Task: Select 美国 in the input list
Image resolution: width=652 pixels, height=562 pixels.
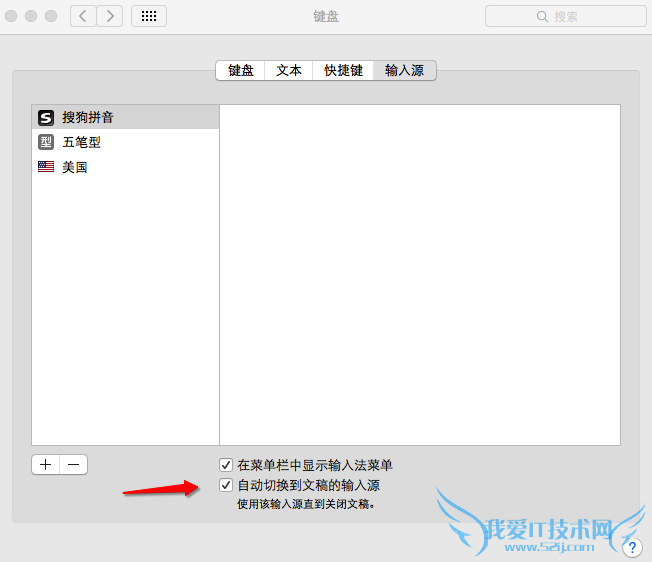Action: [x=125, y=167]
